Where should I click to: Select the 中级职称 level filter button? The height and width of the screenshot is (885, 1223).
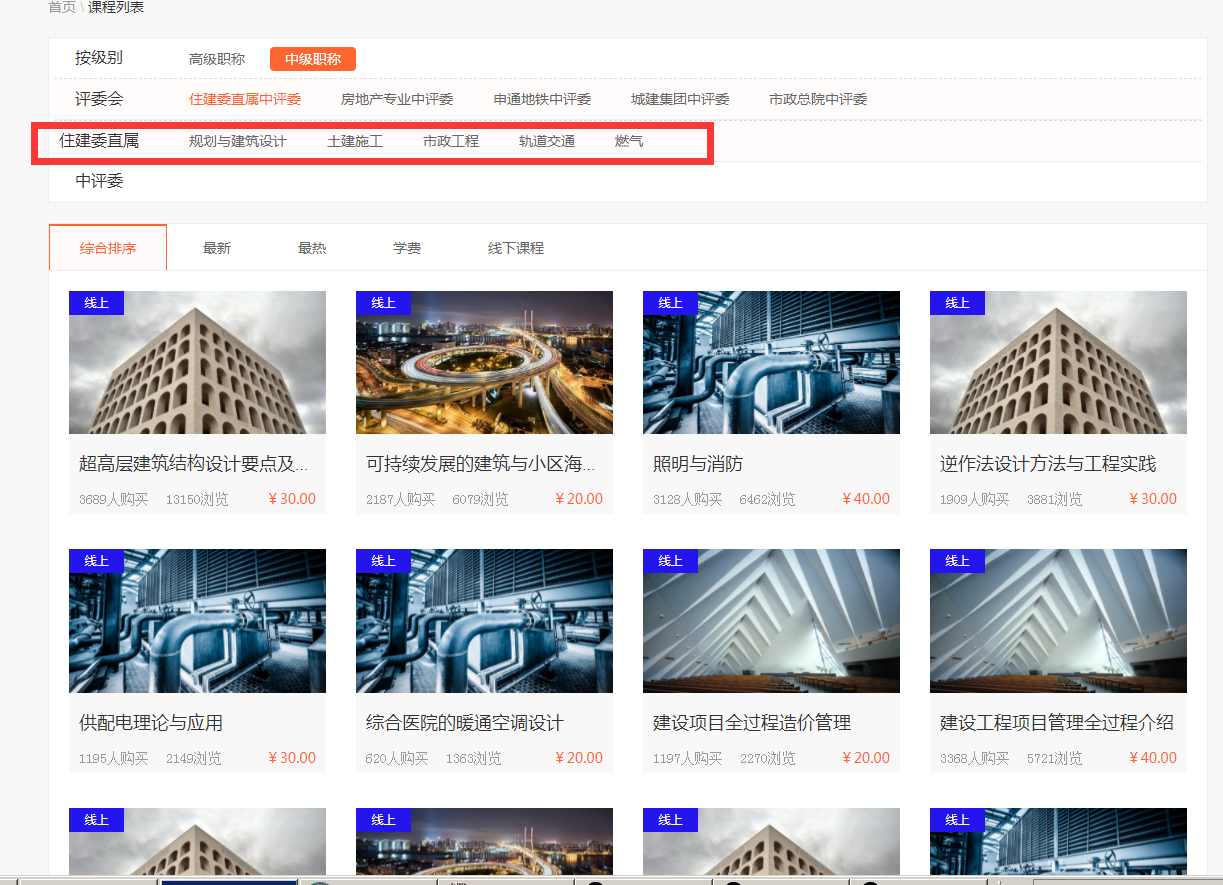pyautogui.click(x=313, y=59)
